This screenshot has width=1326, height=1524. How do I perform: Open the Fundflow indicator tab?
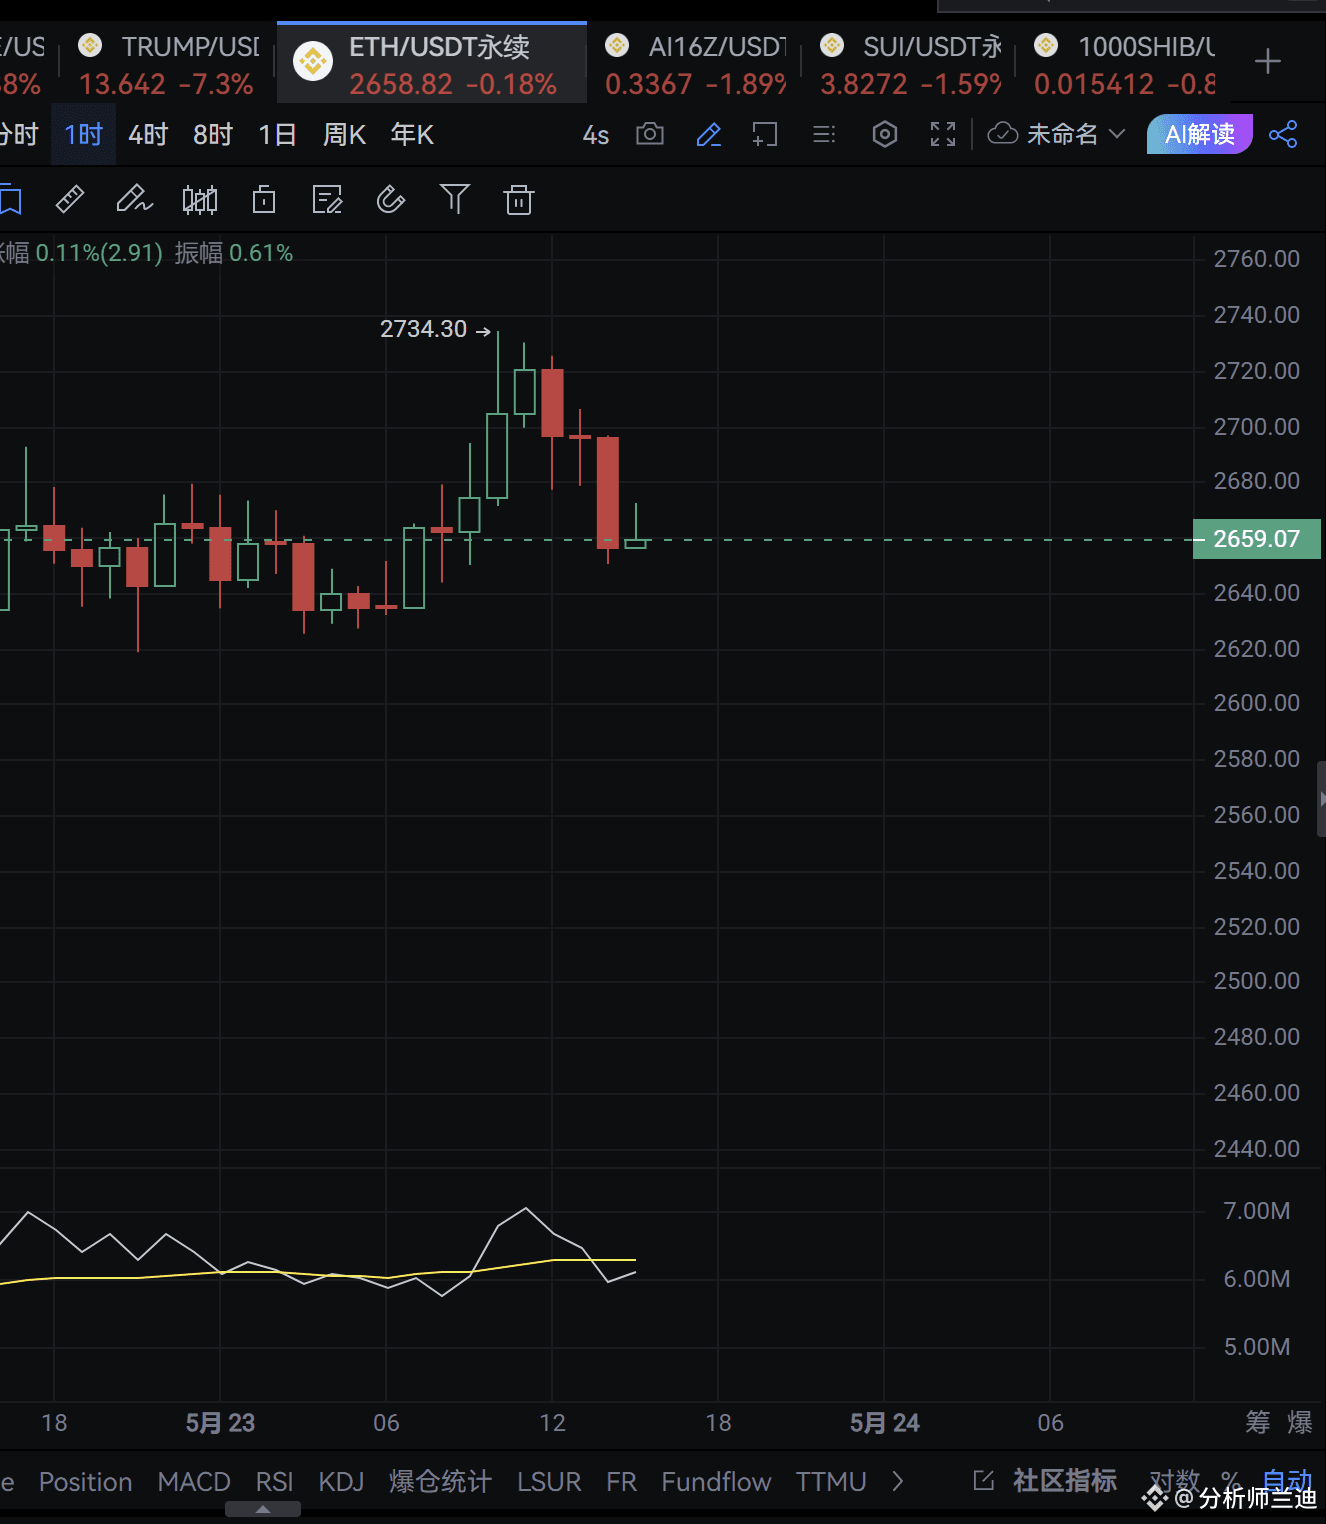click(x=716, y=1482)
